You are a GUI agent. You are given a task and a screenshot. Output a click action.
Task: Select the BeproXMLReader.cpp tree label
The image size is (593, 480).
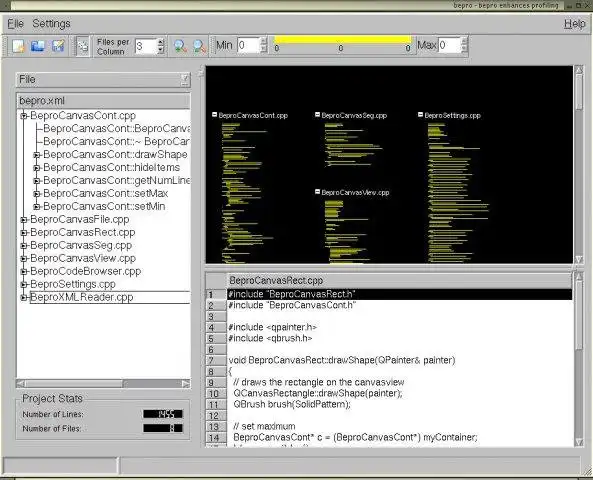click(82, 297)
